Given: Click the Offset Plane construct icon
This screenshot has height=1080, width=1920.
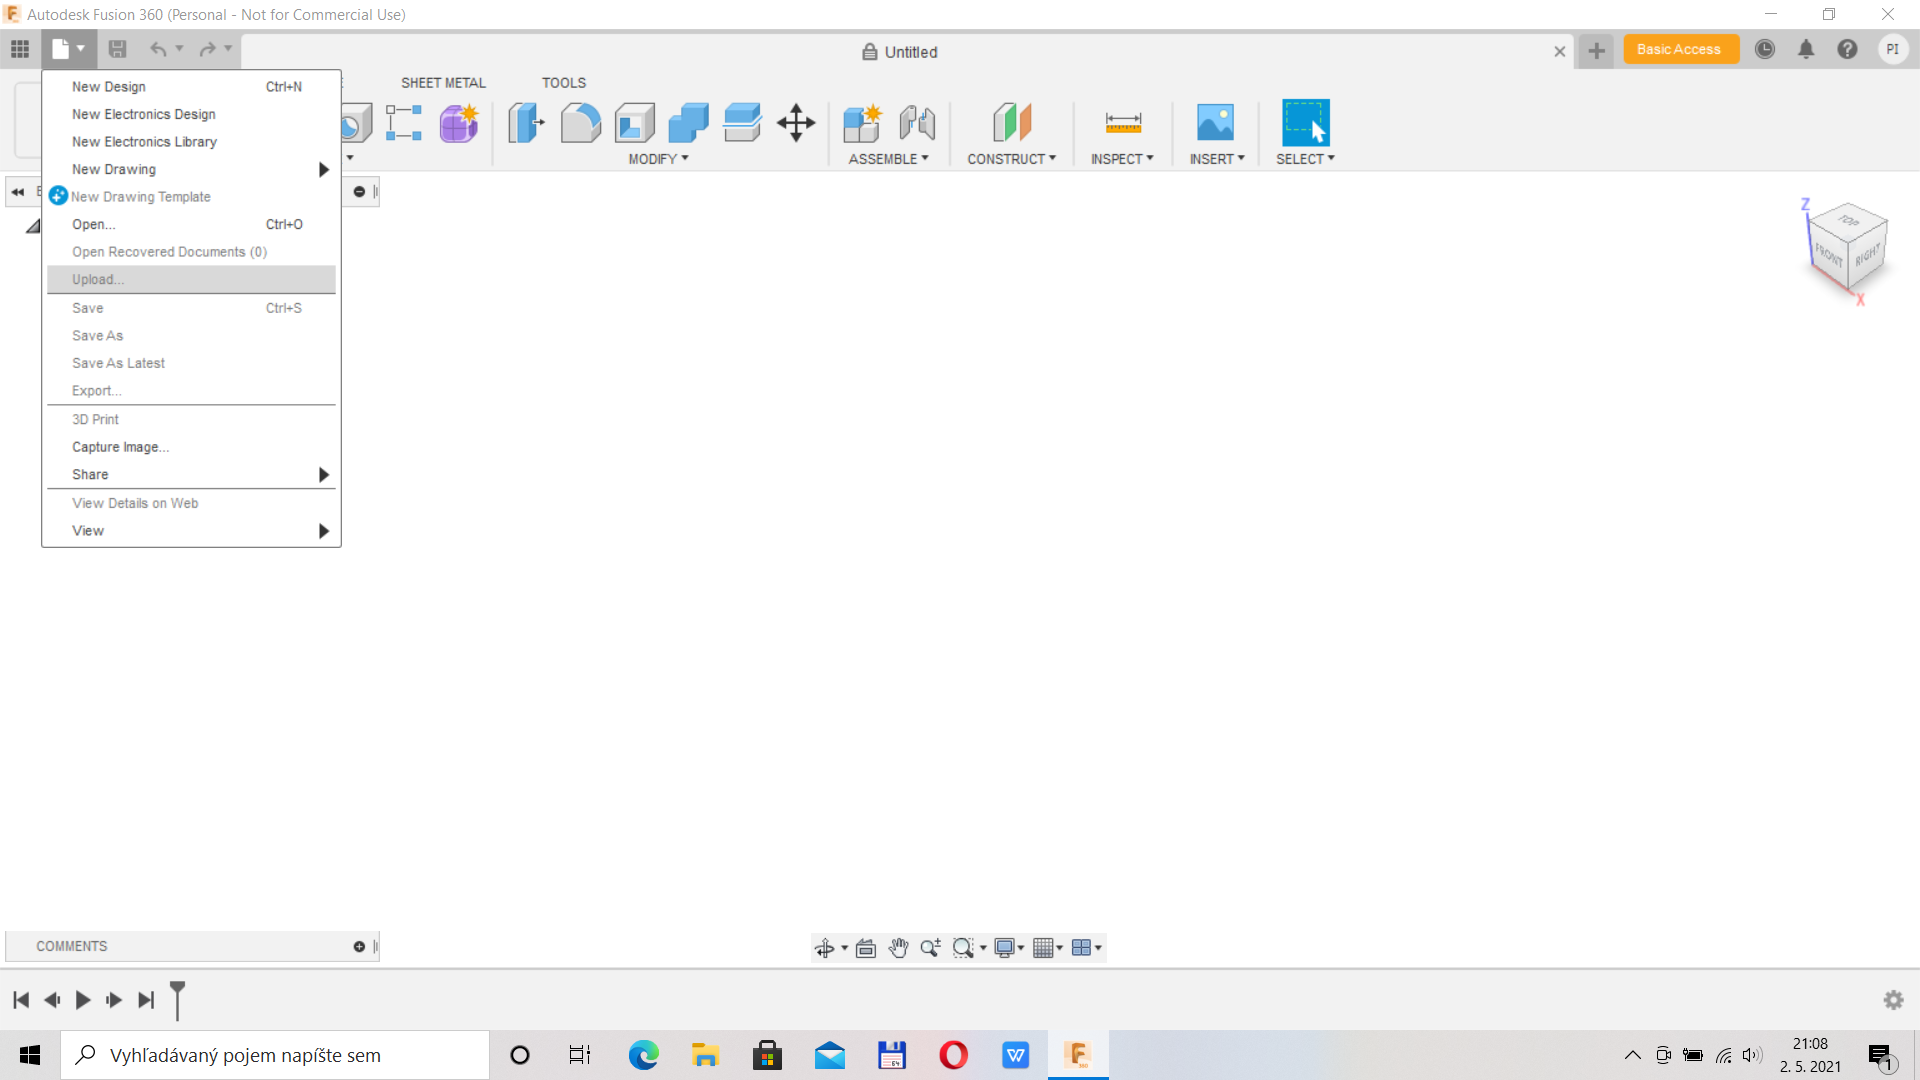Looking at the screenshot, I should click(1011, 123).
